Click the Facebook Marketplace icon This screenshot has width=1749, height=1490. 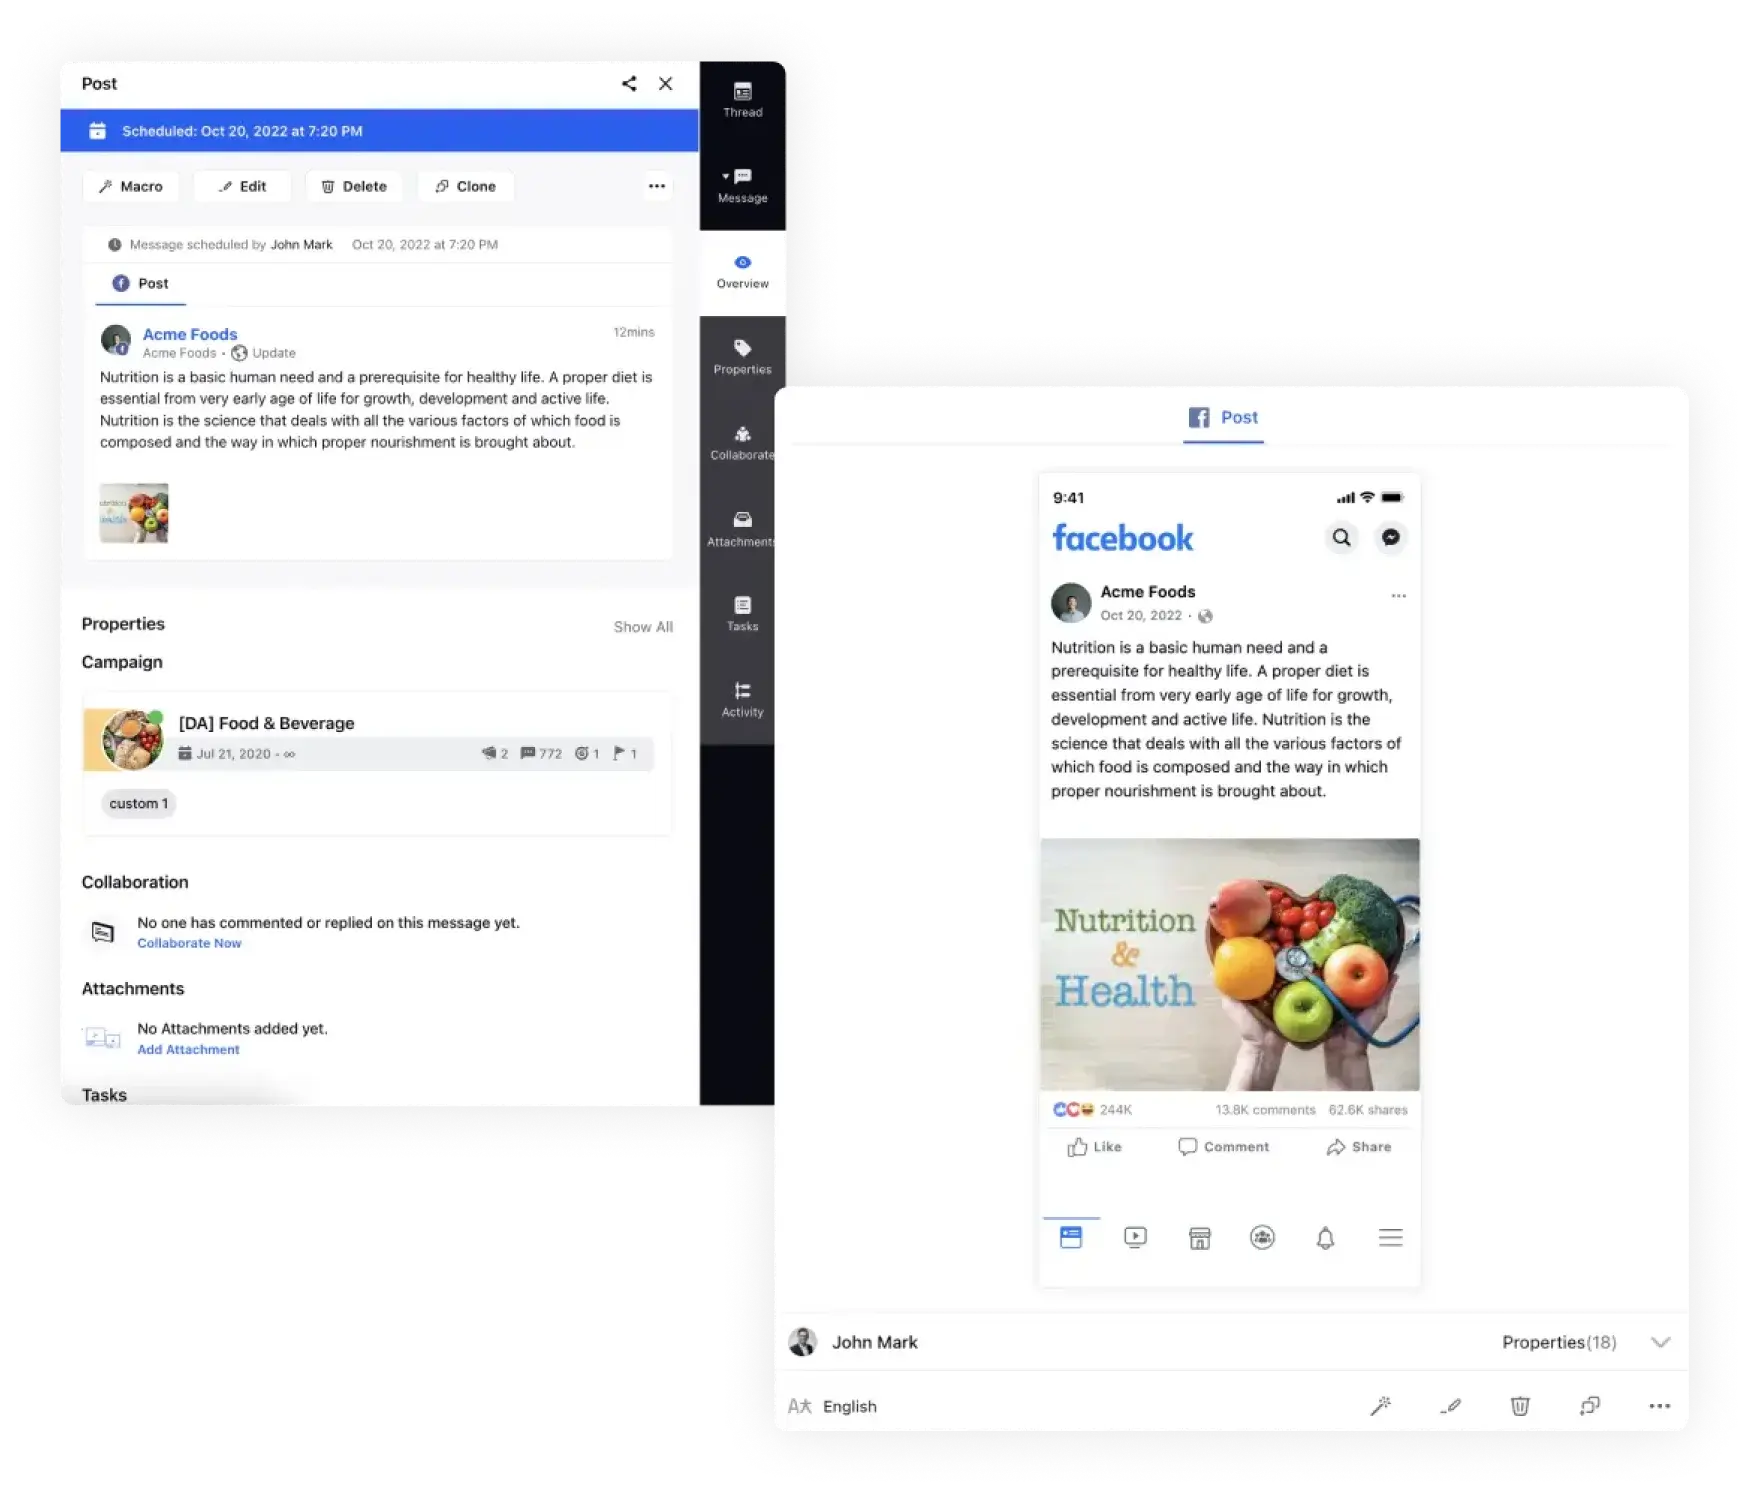[x=1200, y=1238]
